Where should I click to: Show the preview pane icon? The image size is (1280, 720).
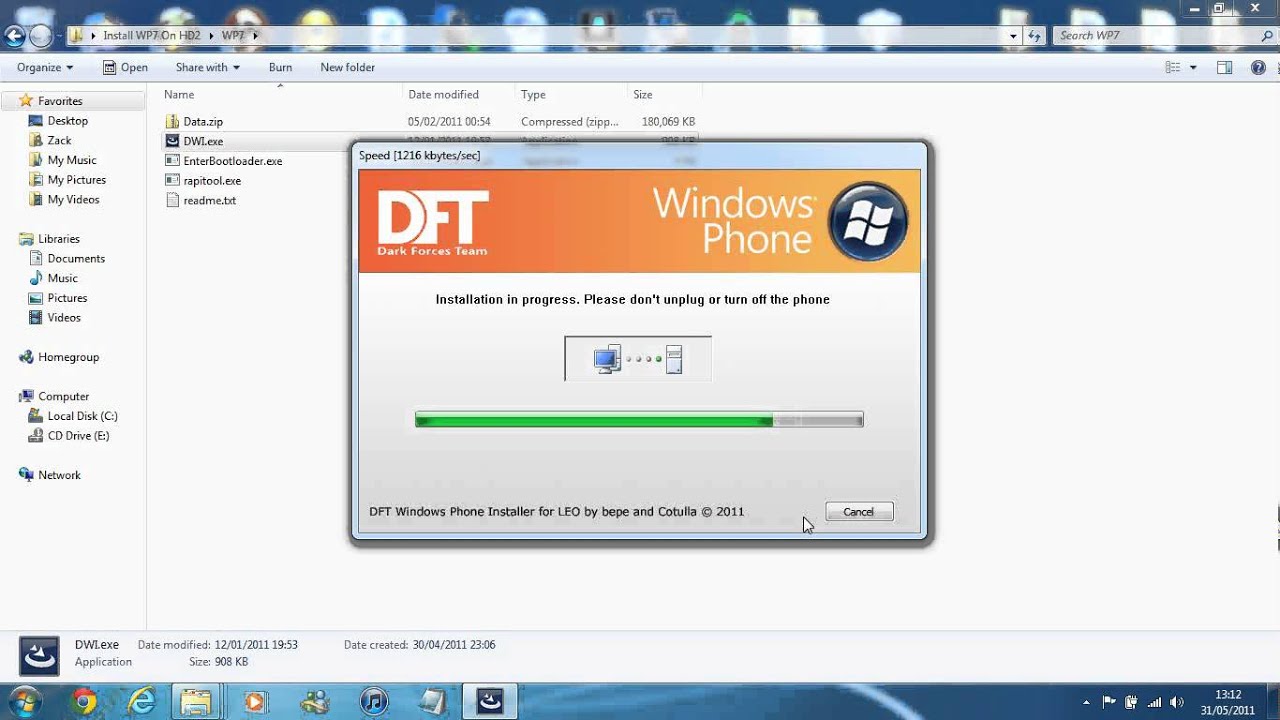[x=1224, y=67]
